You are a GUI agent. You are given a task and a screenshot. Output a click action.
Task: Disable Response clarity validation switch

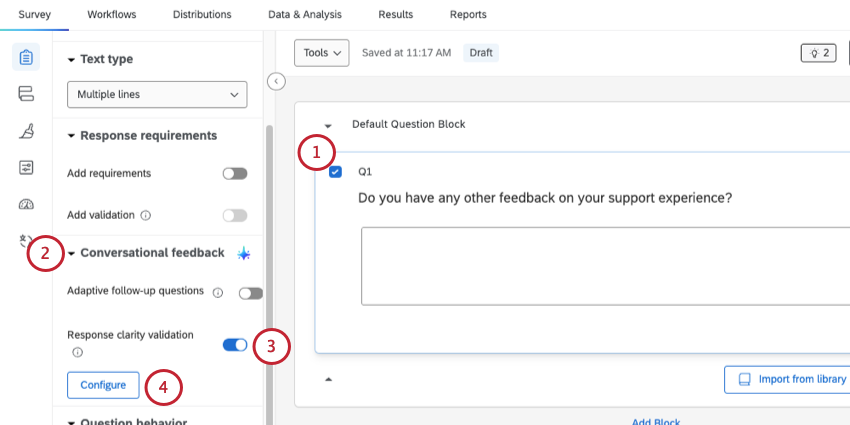click(x=235, y=345)
